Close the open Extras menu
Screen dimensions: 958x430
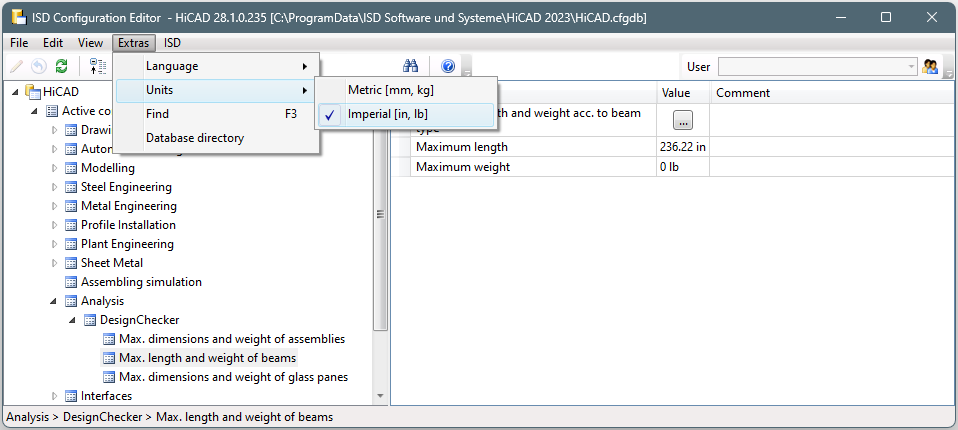[134, 43]
